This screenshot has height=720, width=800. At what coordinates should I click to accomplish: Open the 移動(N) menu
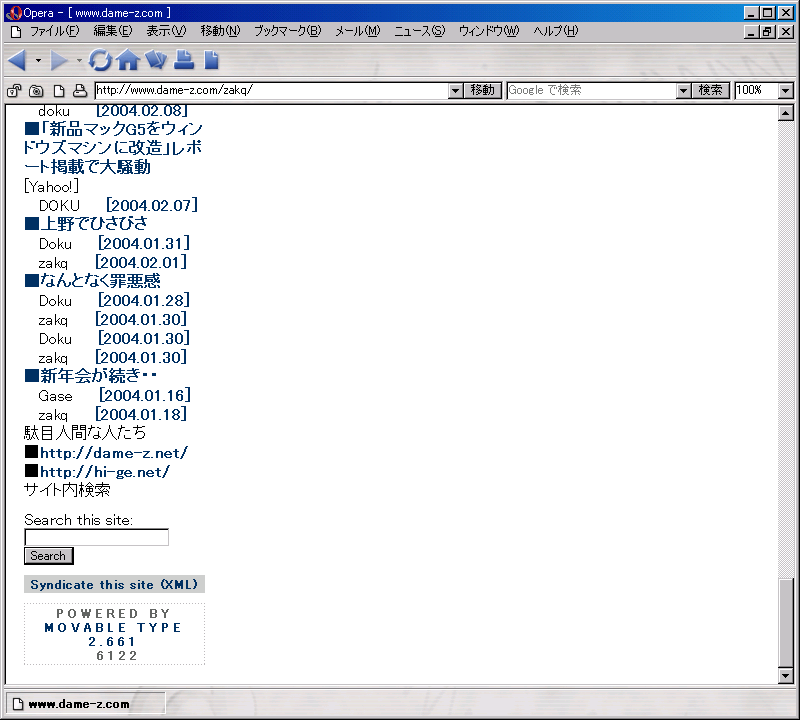[220, 31]
